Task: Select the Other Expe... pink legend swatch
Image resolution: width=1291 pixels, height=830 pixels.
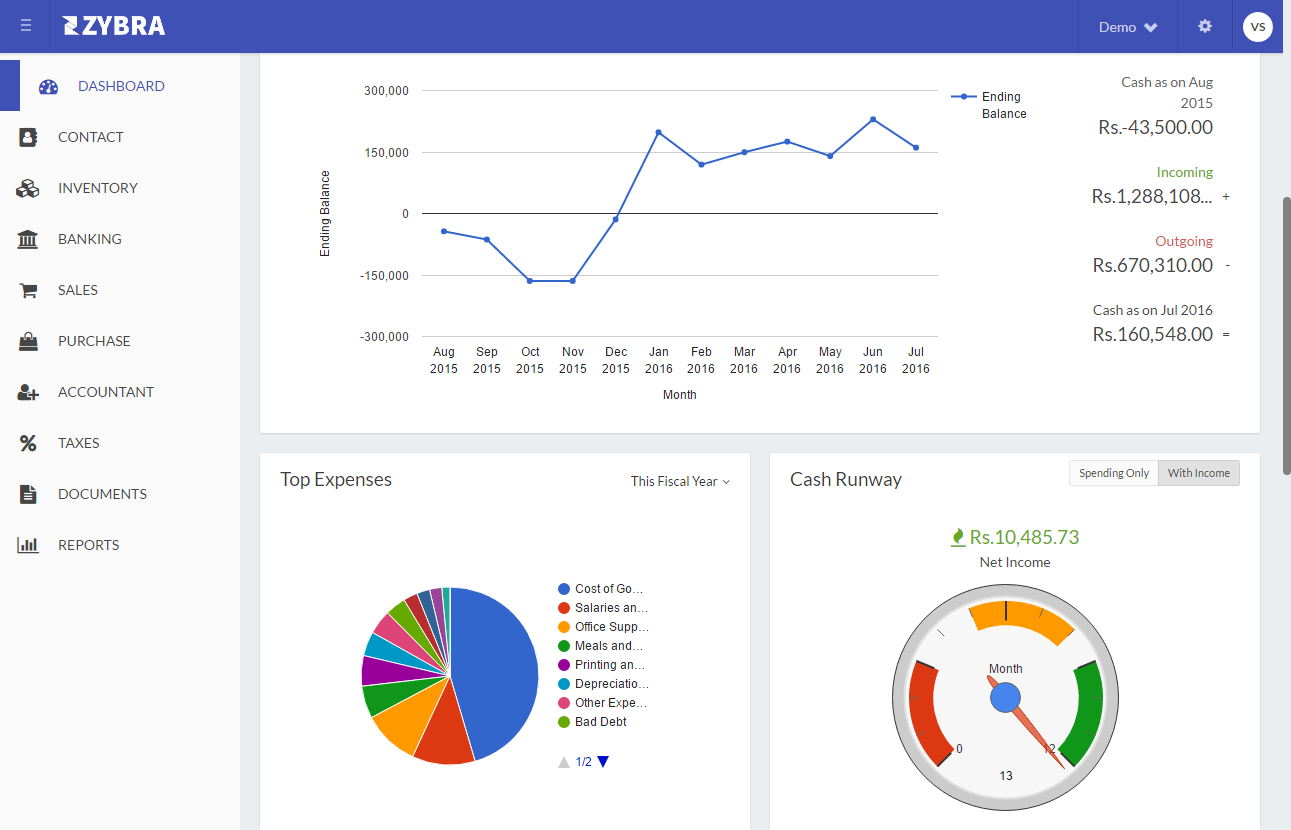Action: (x=564, y=703)
